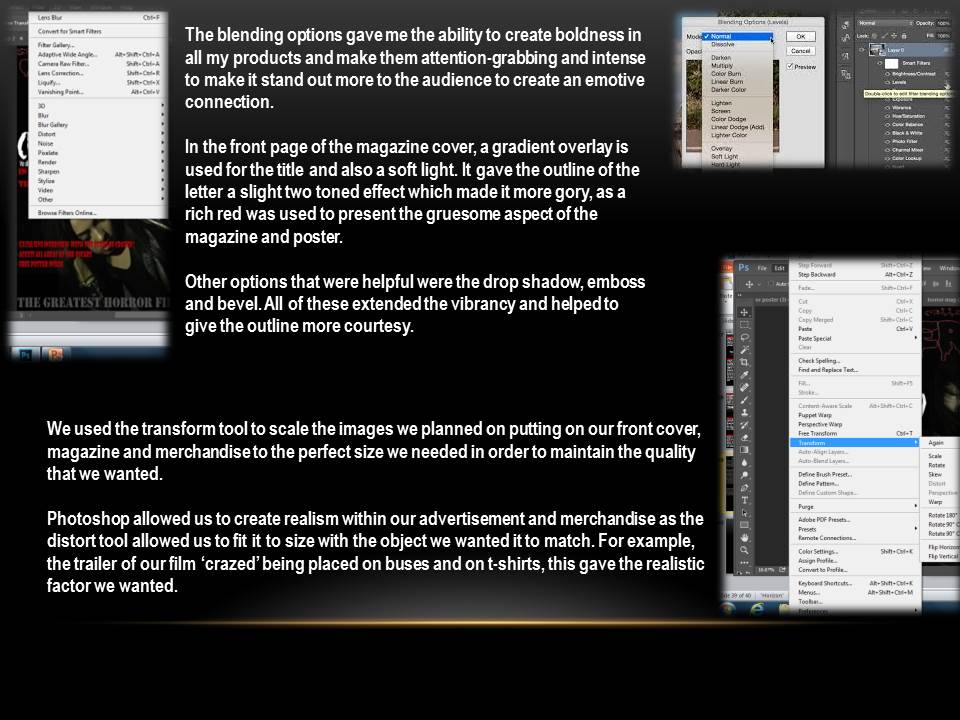The image size is (960, 720).
Task: Click the Windows Start orb
Action: point(729,609)
